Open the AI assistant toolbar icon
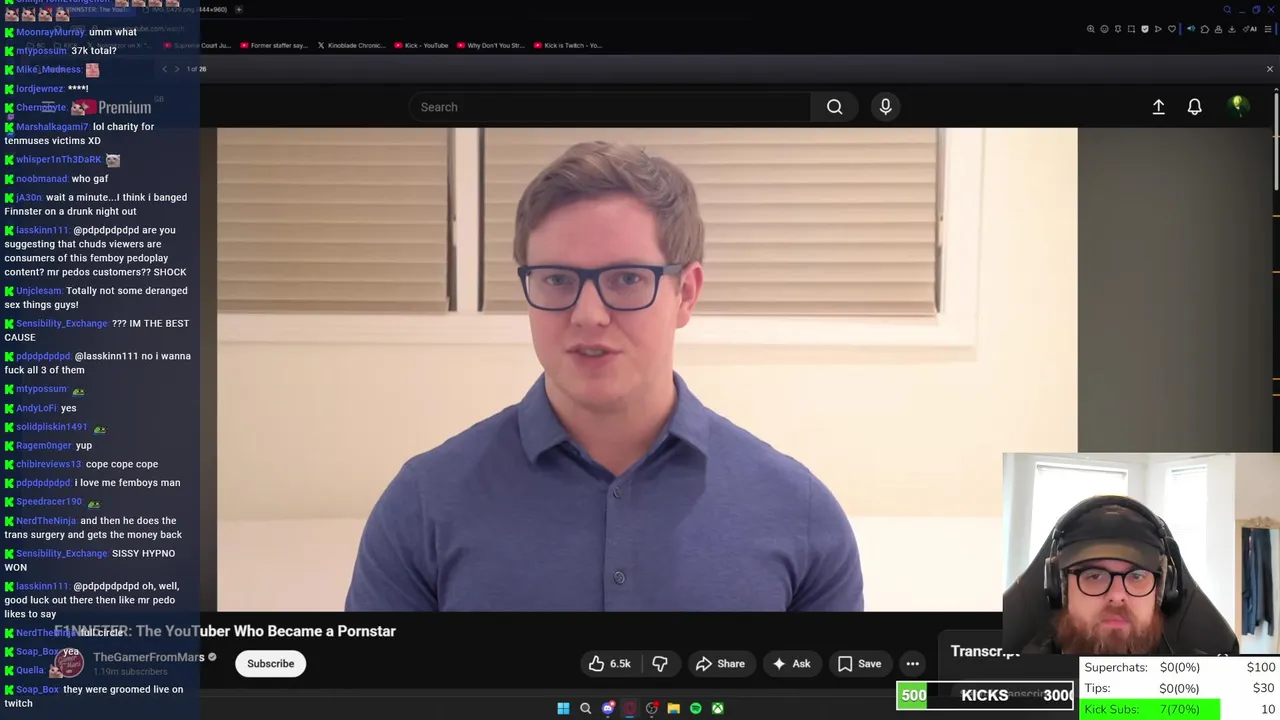Screen dimensions: 1280x720 coord(1250,29)
